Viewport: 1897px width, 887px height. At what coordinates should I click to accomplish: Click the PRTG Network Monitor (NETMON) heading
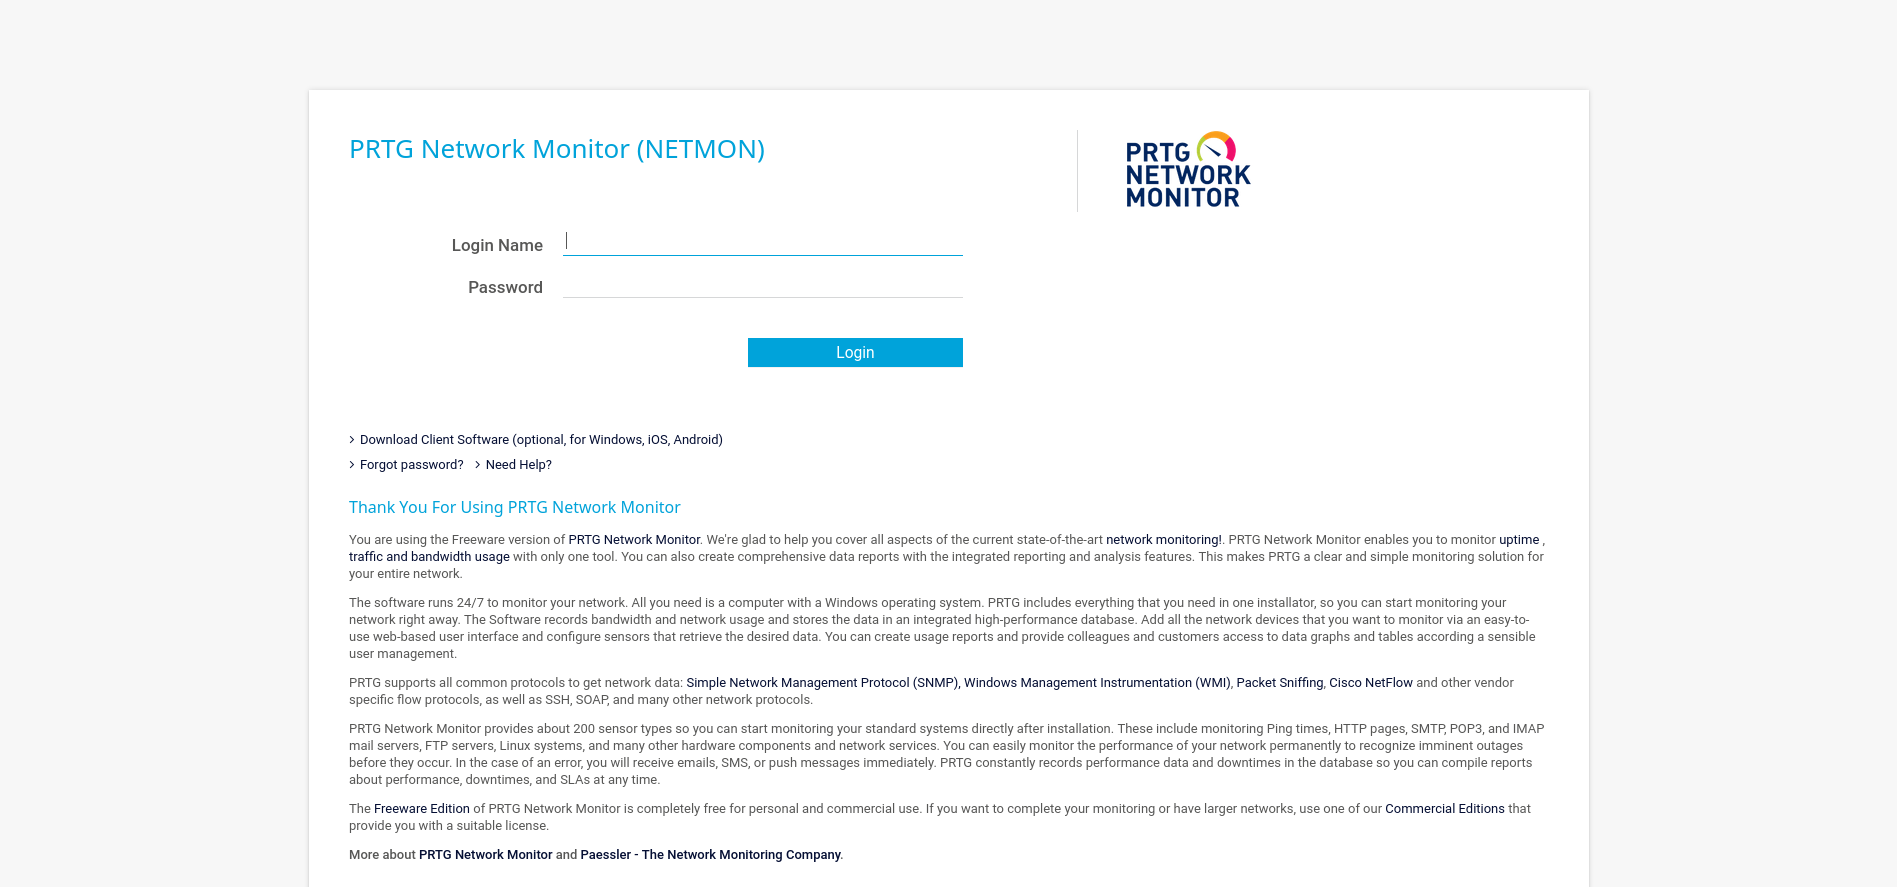click(557, 148)
